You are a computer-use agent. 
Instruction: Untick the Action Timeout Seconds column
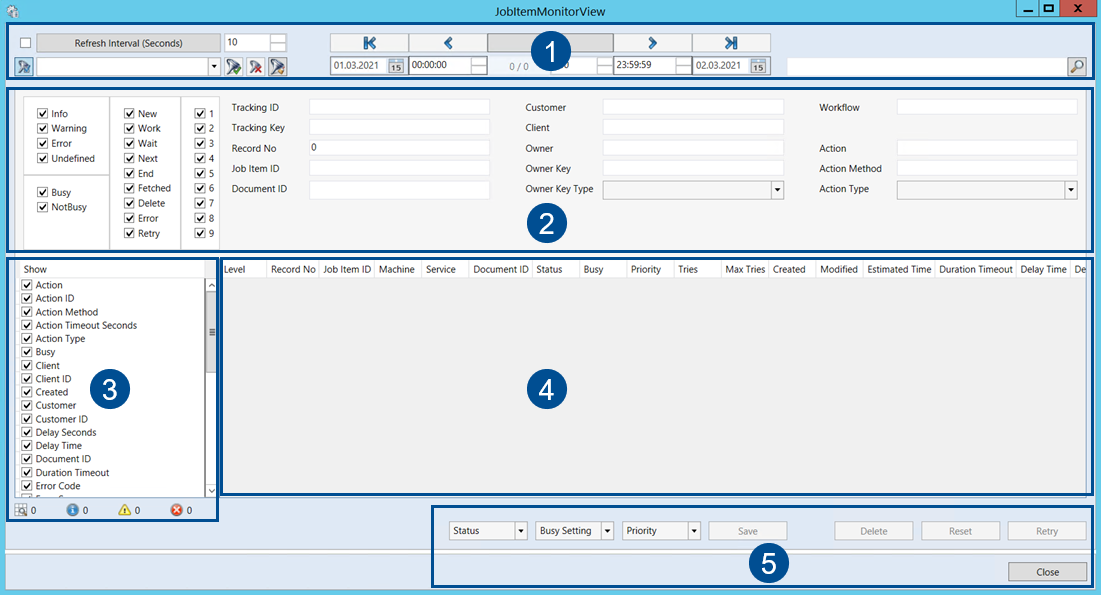28,325
